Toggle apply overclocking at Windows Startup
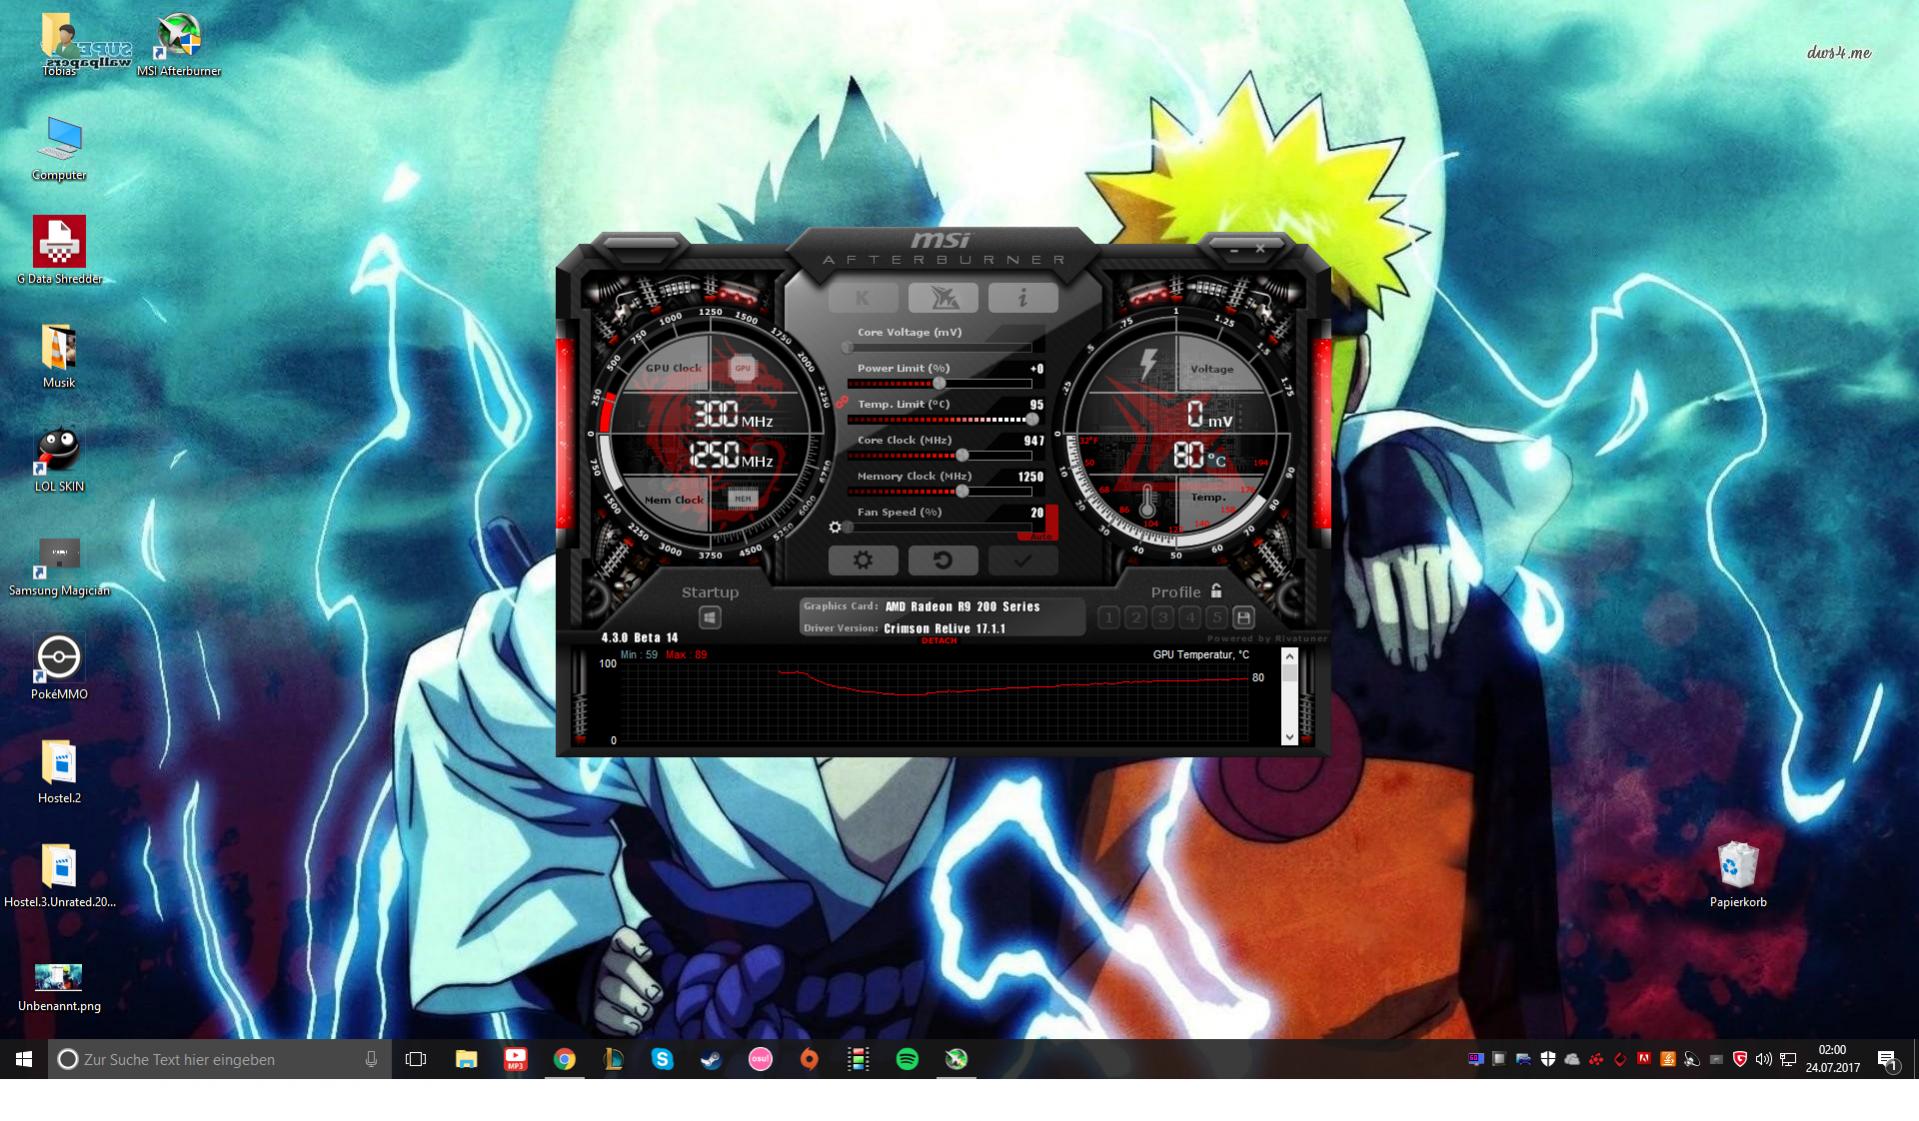The height and width of the screenshot is (1121, 1919). click(709, 617)
